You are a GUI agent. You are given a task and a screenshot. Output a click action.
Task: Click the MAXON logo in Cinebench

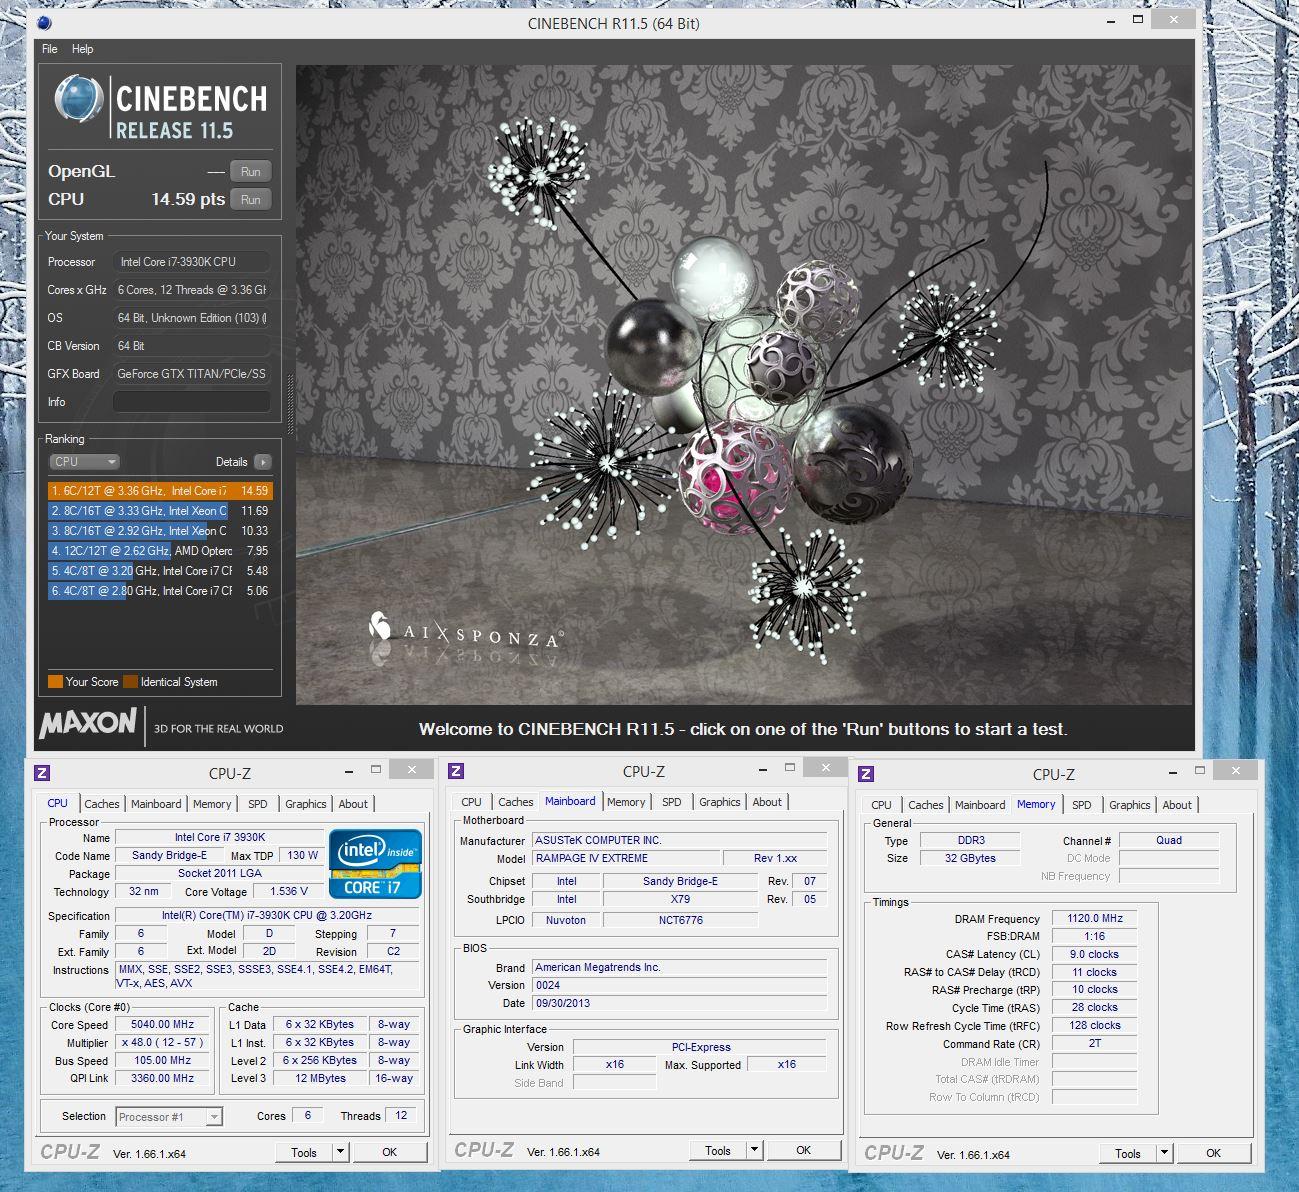88,723
